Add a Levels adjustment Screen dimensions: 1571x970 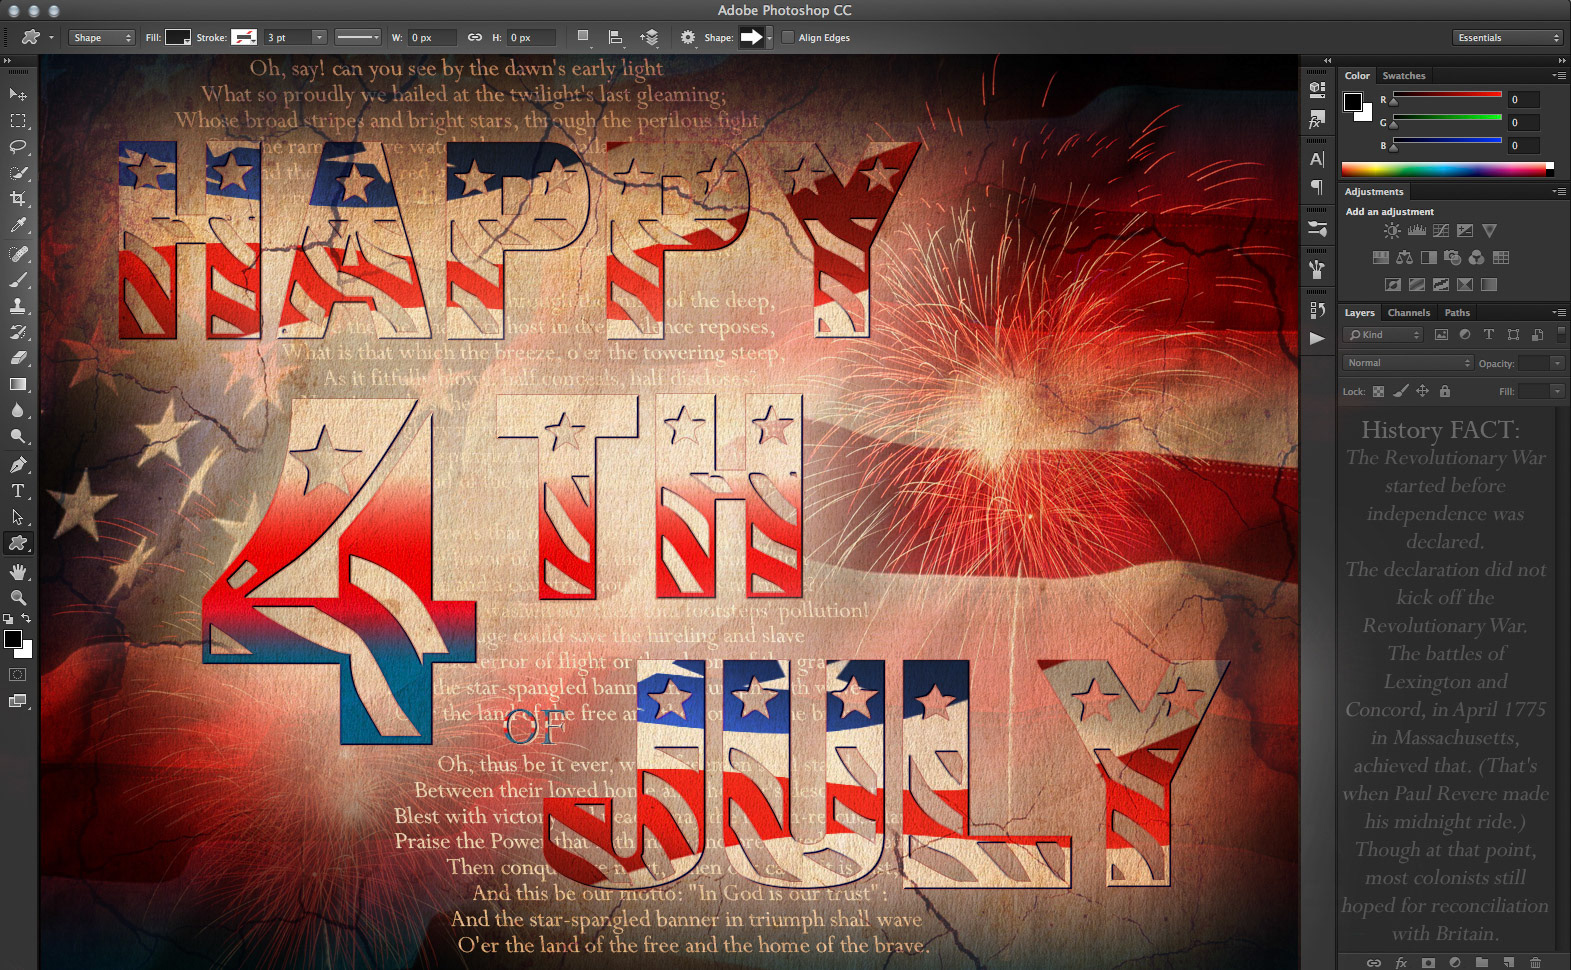click(1417, 231)
